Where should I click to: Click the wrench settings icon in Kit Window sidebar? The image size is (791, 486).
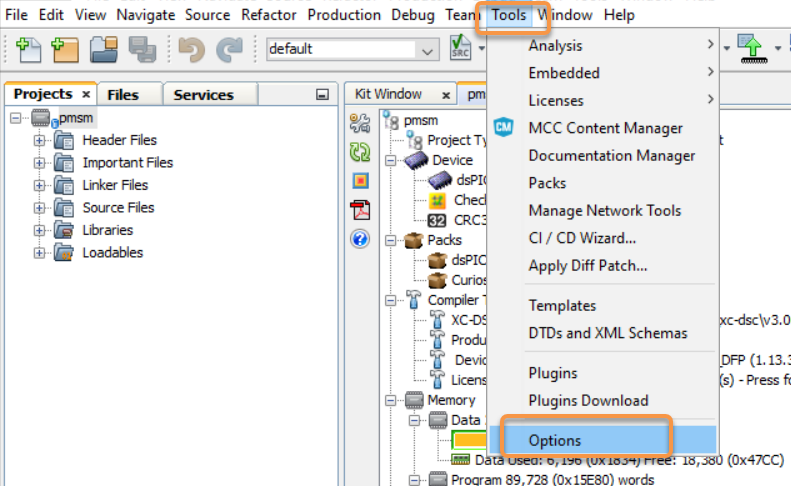click(360, 124)
